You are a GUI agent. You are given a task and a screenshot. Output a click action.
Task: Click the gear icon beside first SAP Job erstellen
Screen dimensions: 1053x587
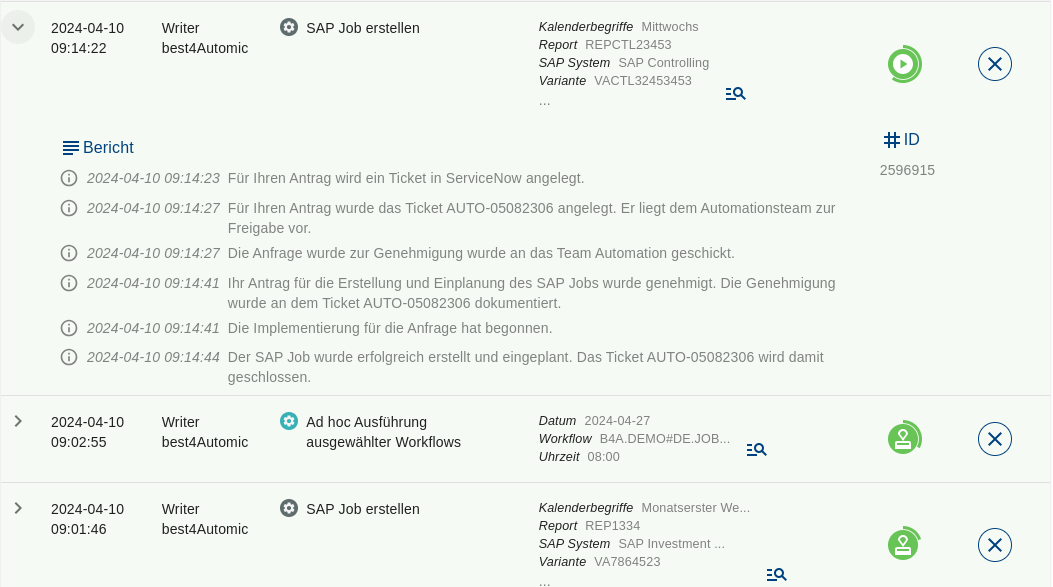coord(289,28)
